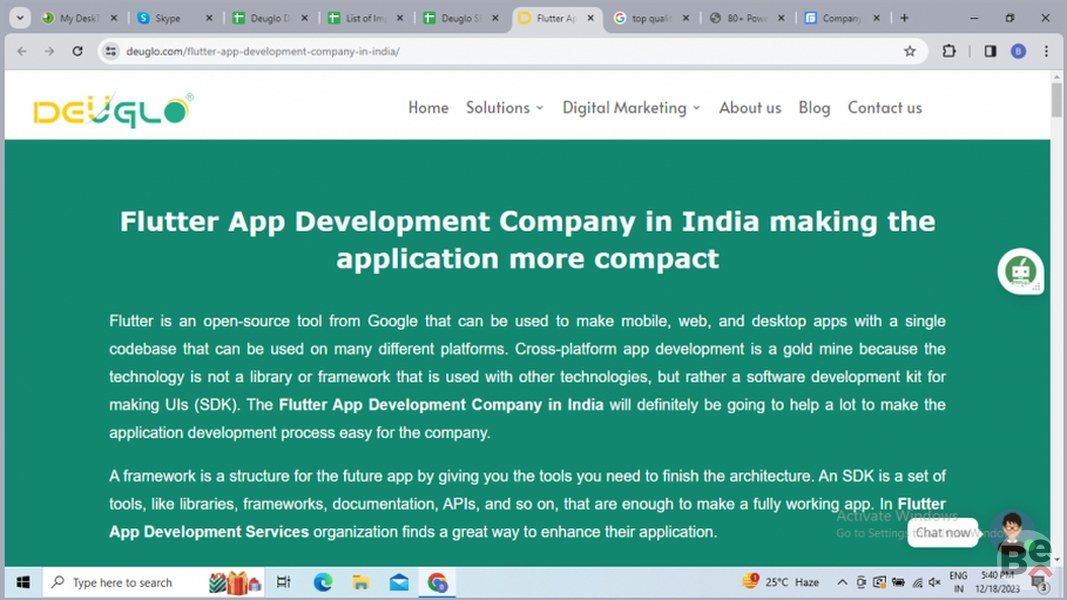This screenshot has width=1067, height=600.
Task: Open the tab search dropdown arrow
Action: [19, 18]
